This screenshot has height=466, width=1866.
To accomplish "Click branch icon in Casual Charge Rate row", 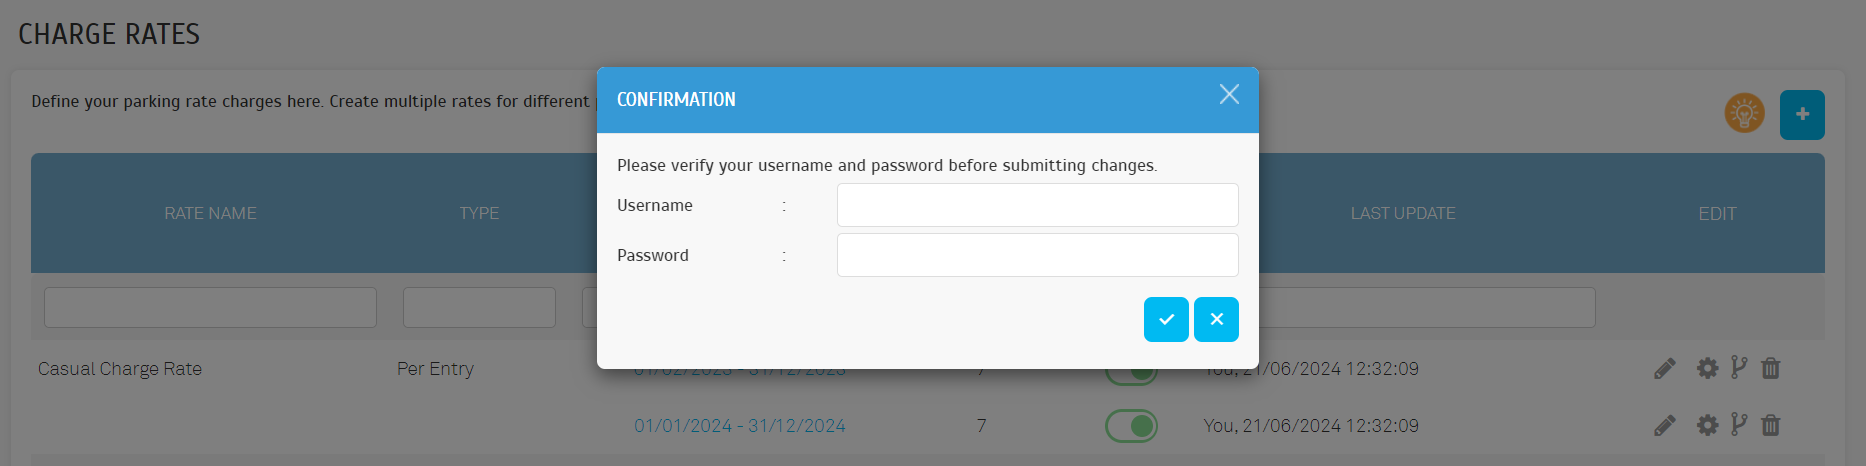I will (1739, 368).
